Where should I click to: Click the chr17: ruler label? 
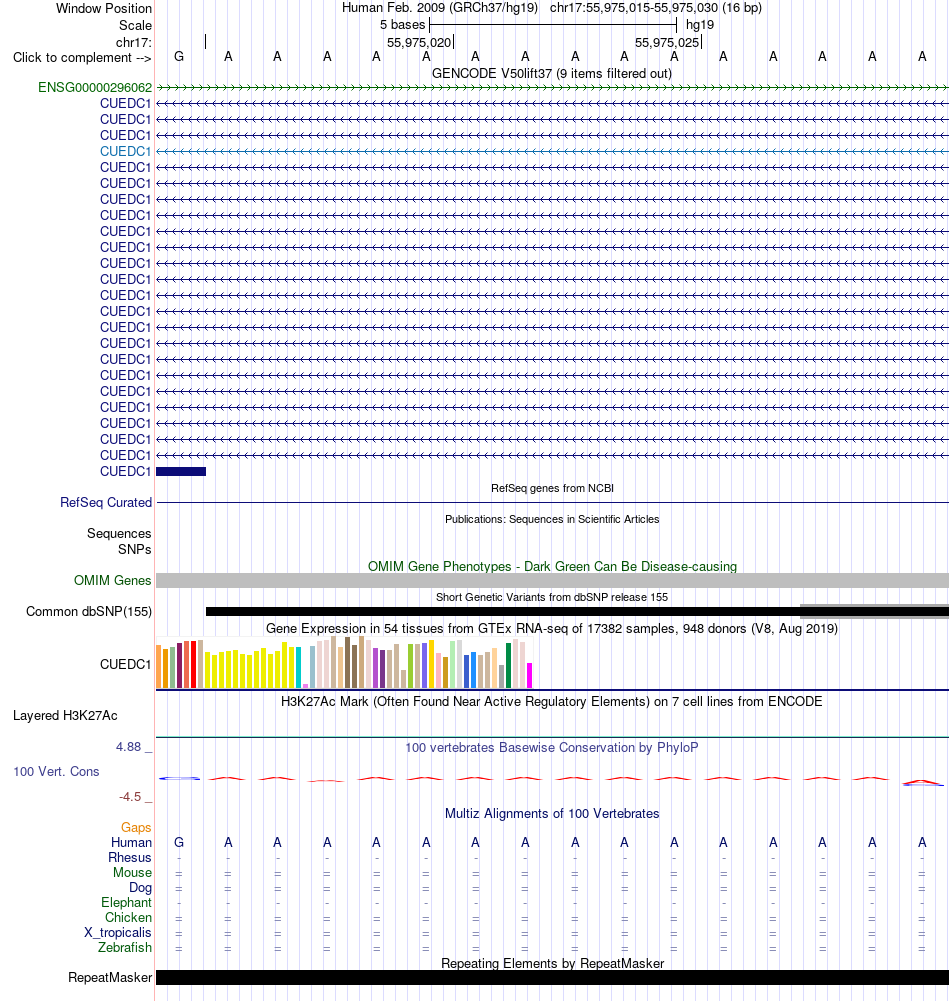134,42
